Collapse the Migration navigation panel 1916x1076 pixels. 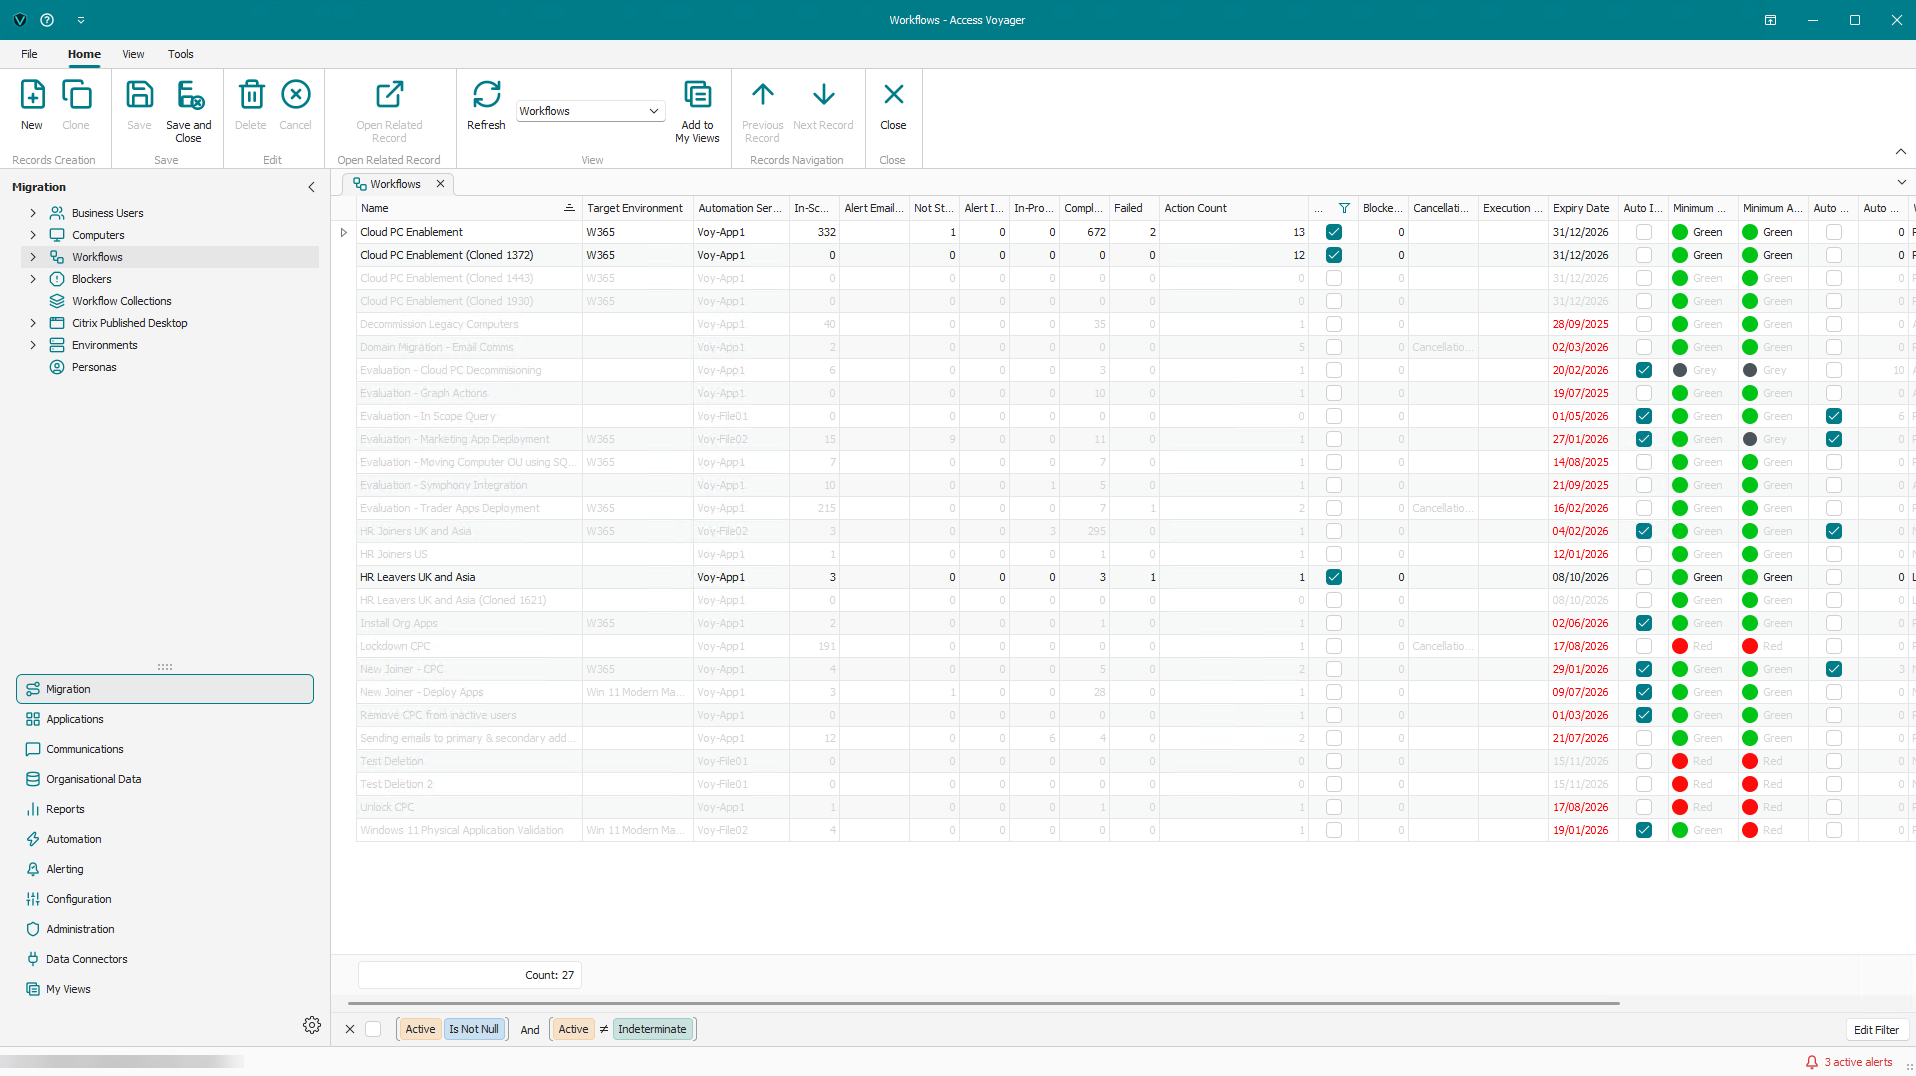coord(311,187)
